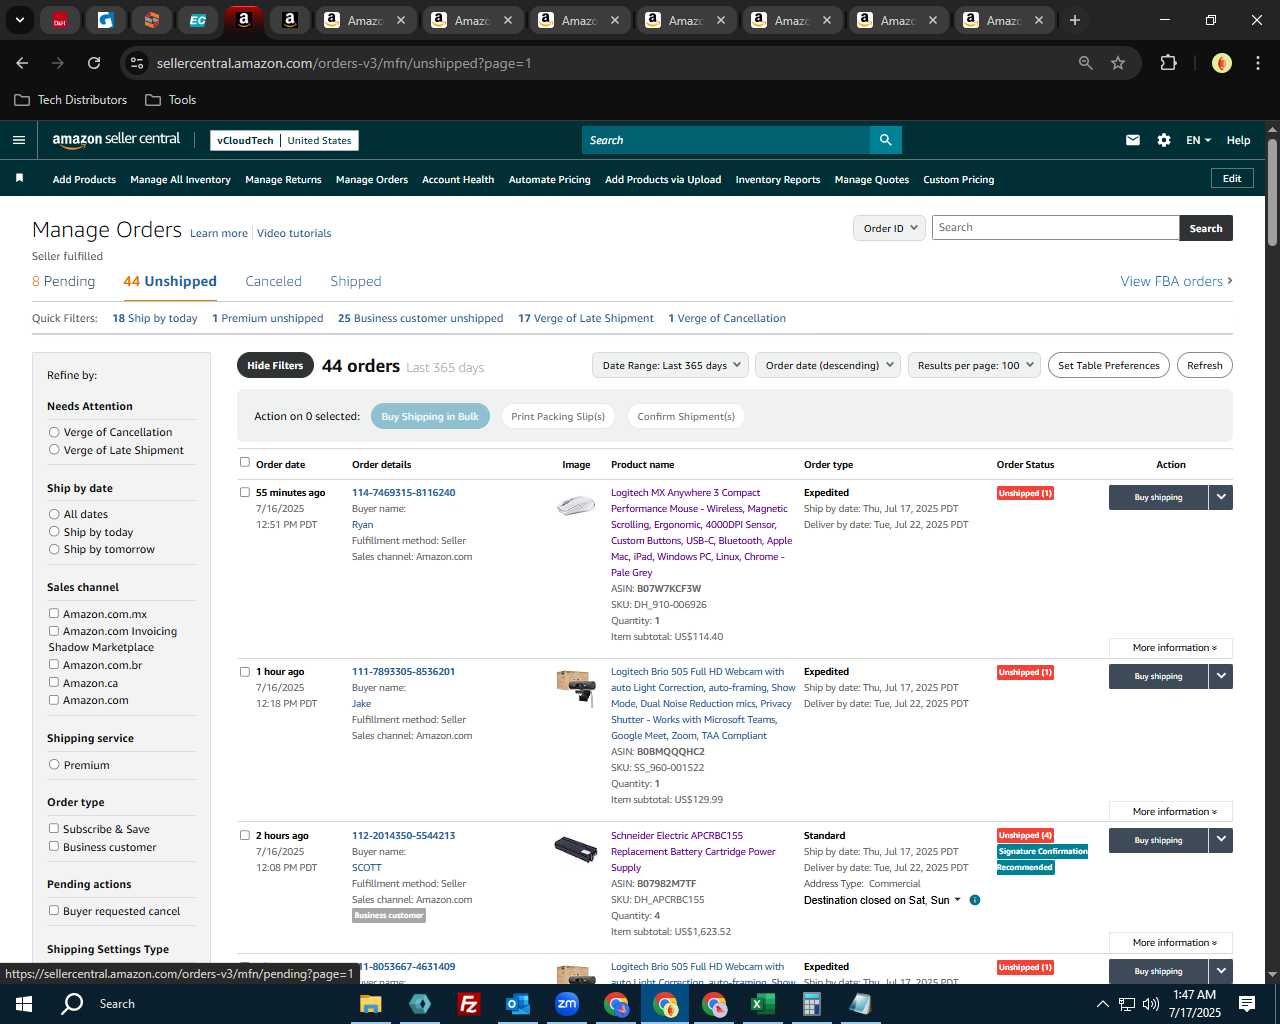Open a new browser tab
The height and width of the screenshot is (1024, 1280).
pyautogui.click(x=1075, y=20)
